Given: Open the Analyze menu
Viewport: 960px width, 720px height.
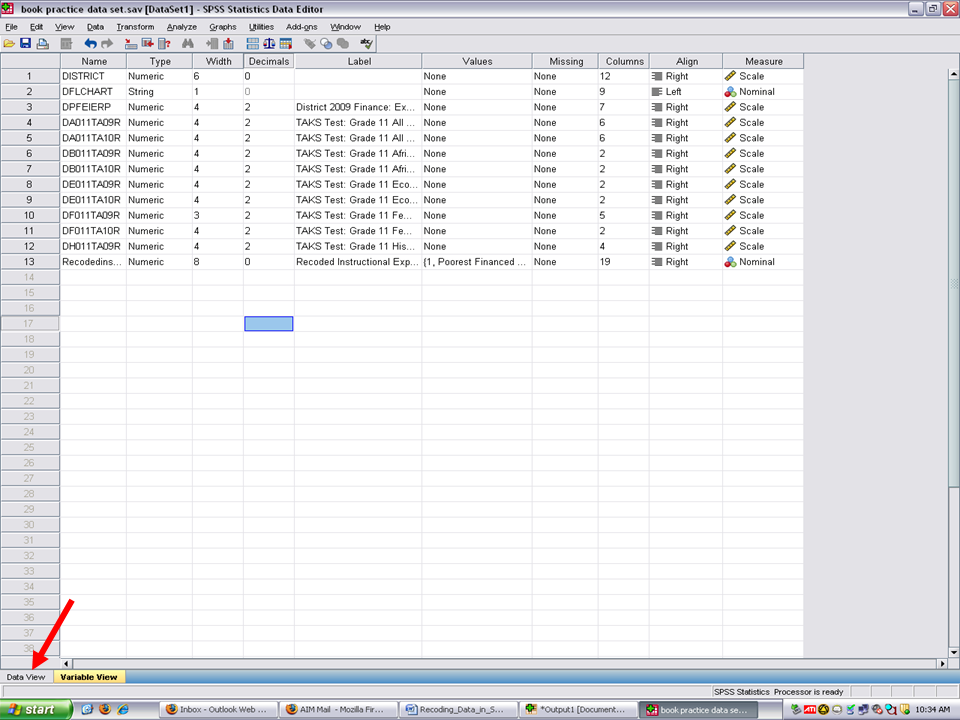Looking at the screenshot, I should click(182, 27).
